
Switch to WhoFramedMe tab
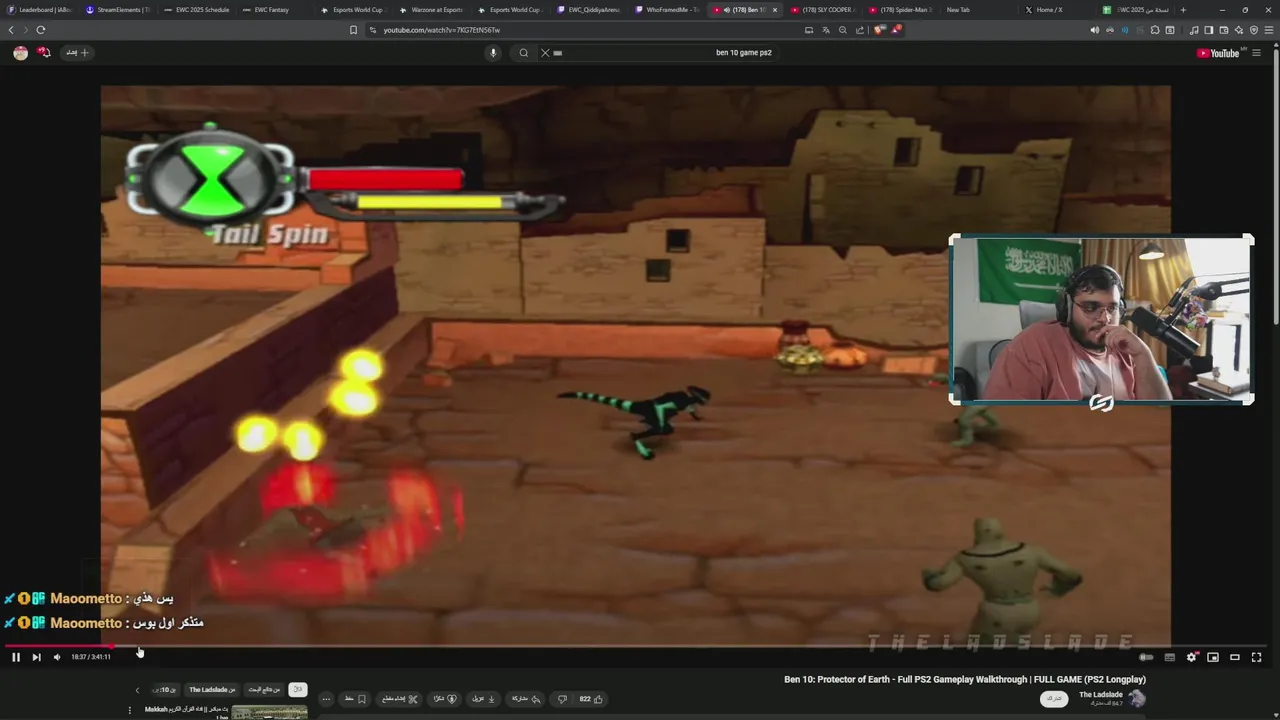click(669, 10)
